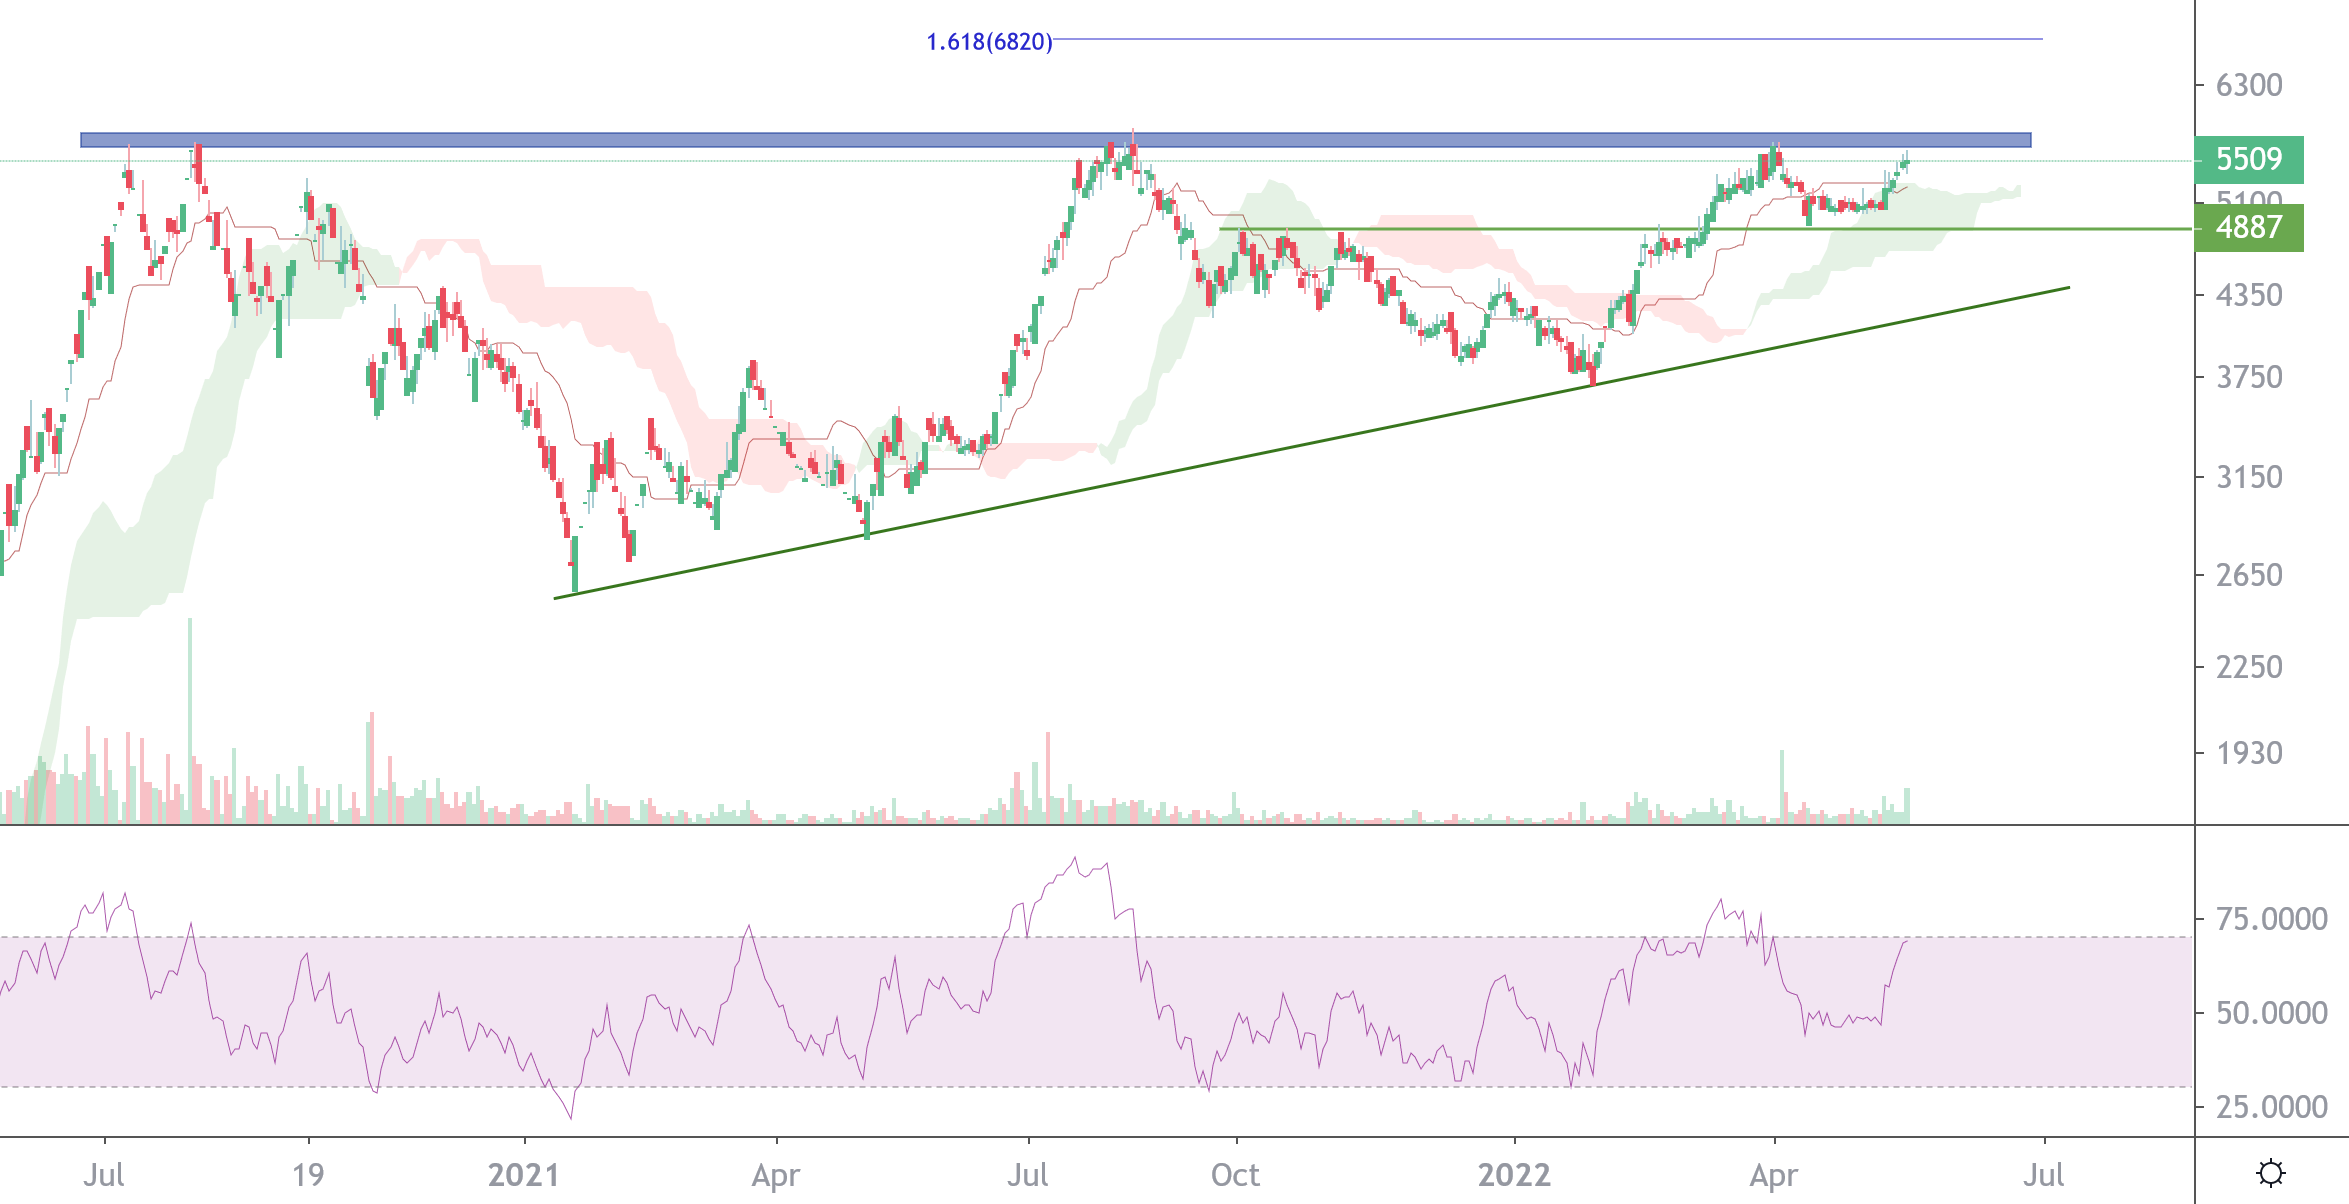Click the green 4887 price label

(2248, 228)
